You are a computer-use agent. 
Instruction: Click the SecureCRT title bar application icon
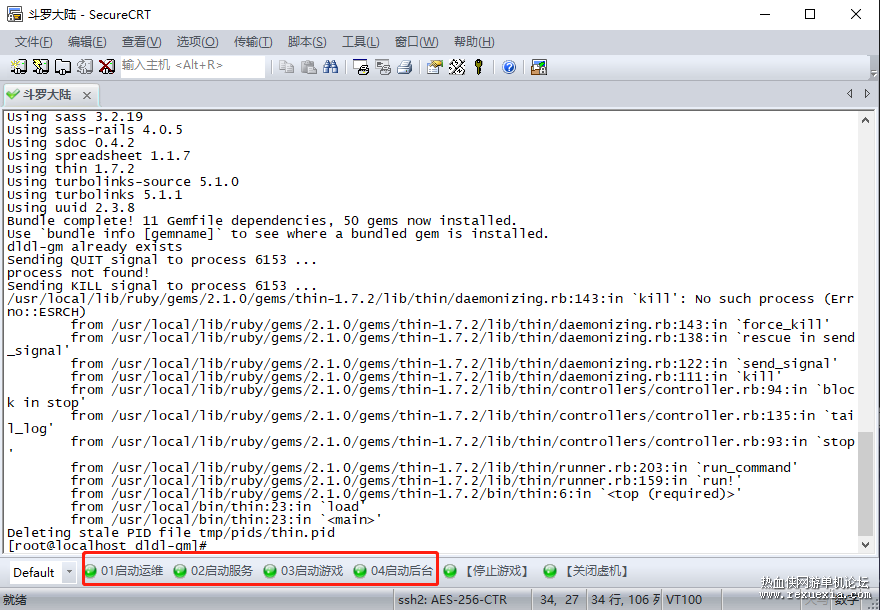[x=15, y=14]
